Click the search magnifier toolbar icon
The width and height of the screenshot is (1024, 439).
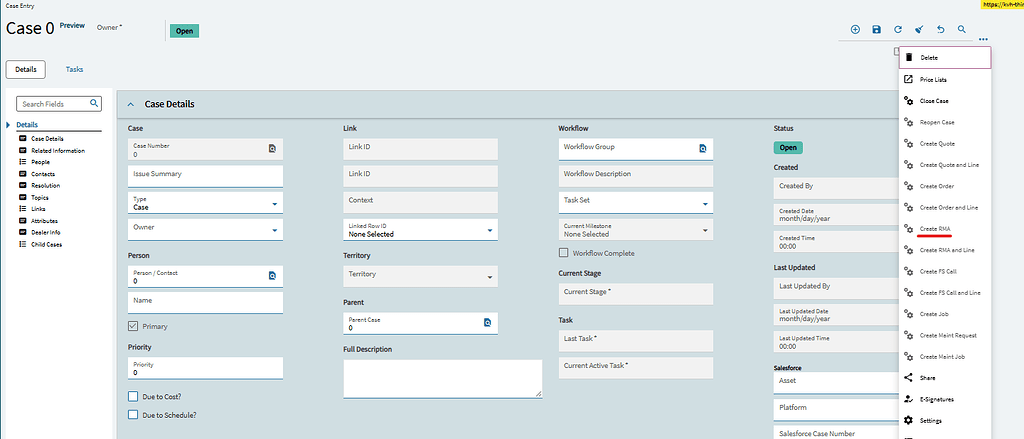coord(961,29)
